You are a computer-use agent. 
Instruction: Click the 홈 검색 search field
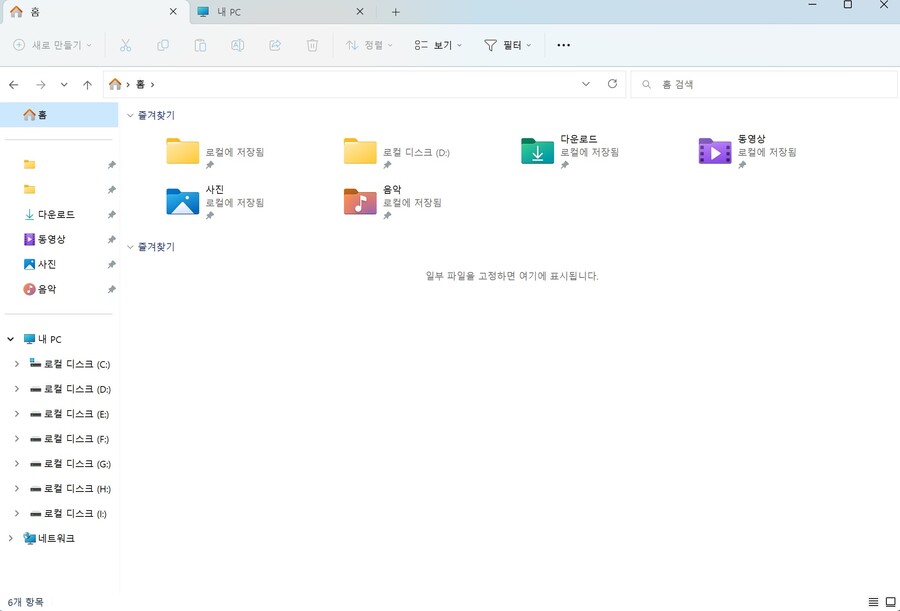(x=763, y=84)
